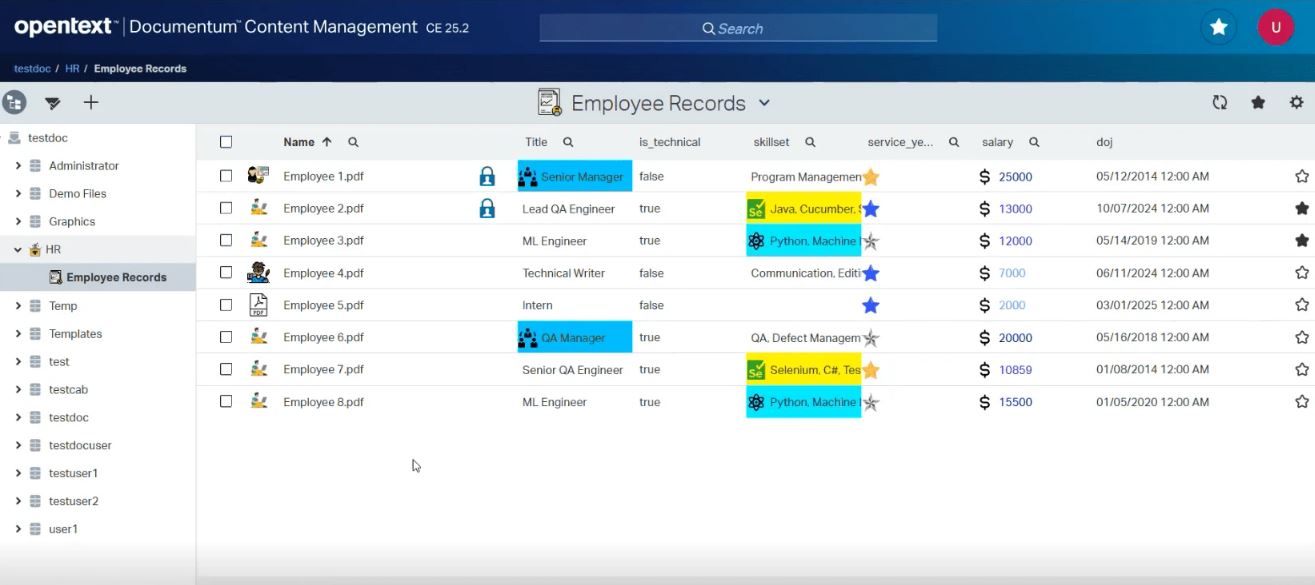
Task: Select the Employee 7.pdf checkbox
Action: pos(226,369)
